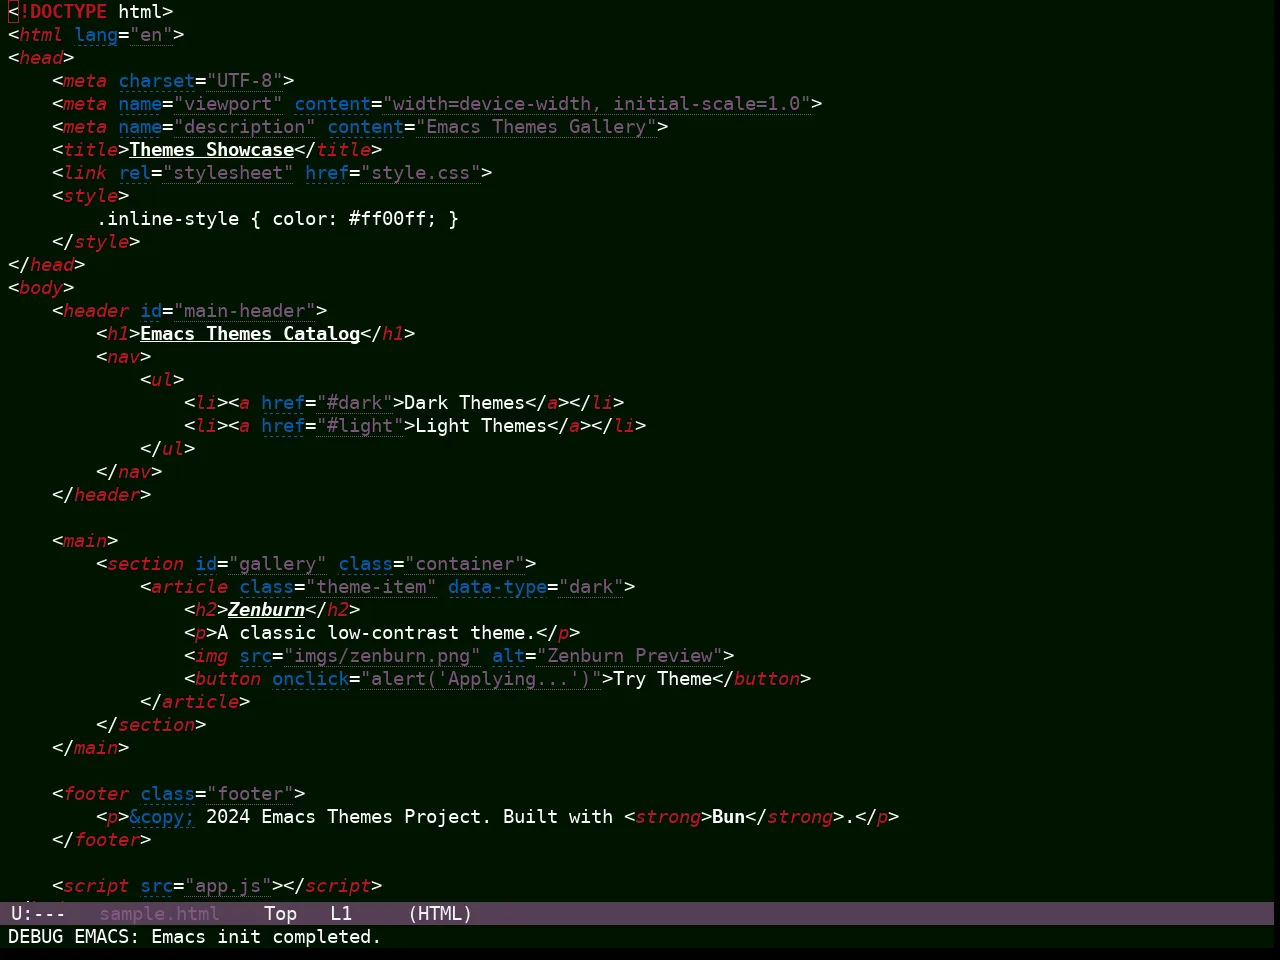Click the "style.css" href value
The width and height of the screenshot is (1280, 960).
pos(421,173)
